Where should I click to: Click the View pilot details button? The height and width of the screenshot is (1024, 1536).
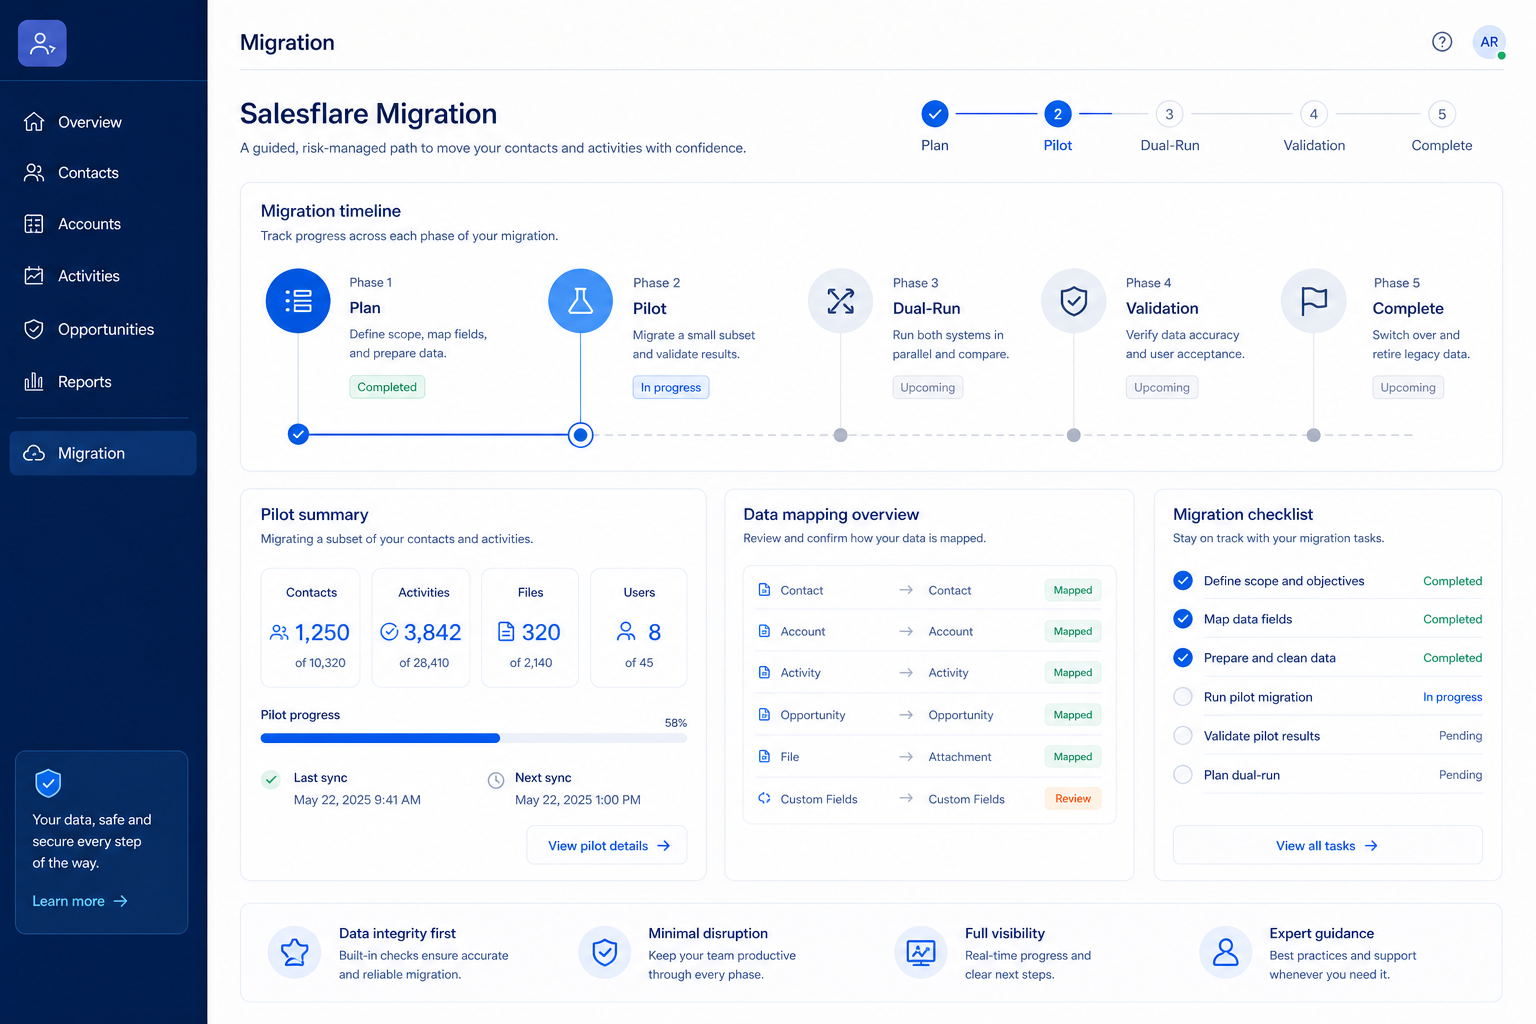607,845
